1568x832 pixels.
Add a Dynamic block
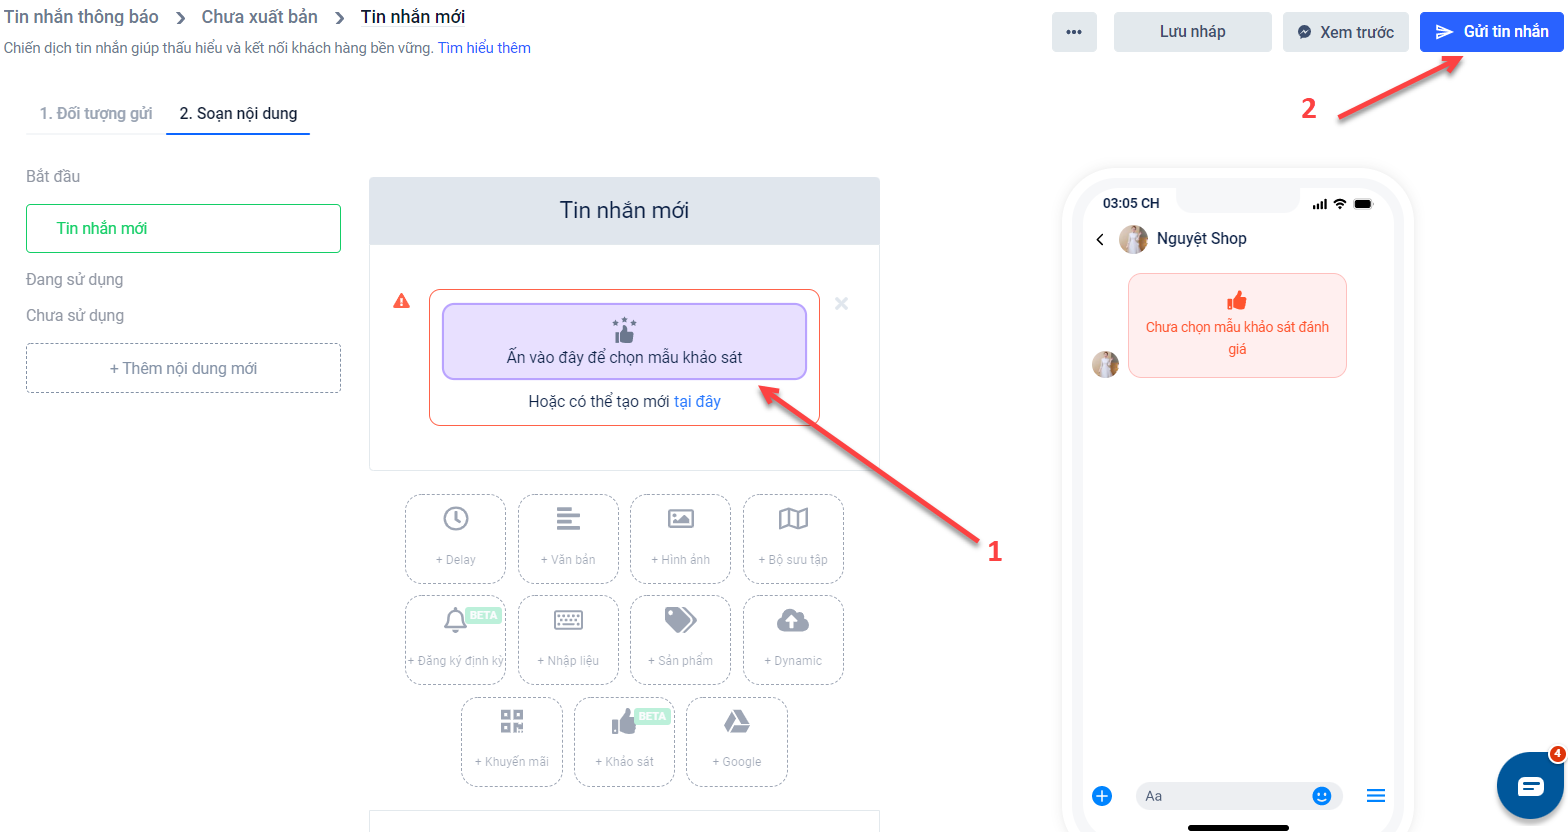pos(793,640)
